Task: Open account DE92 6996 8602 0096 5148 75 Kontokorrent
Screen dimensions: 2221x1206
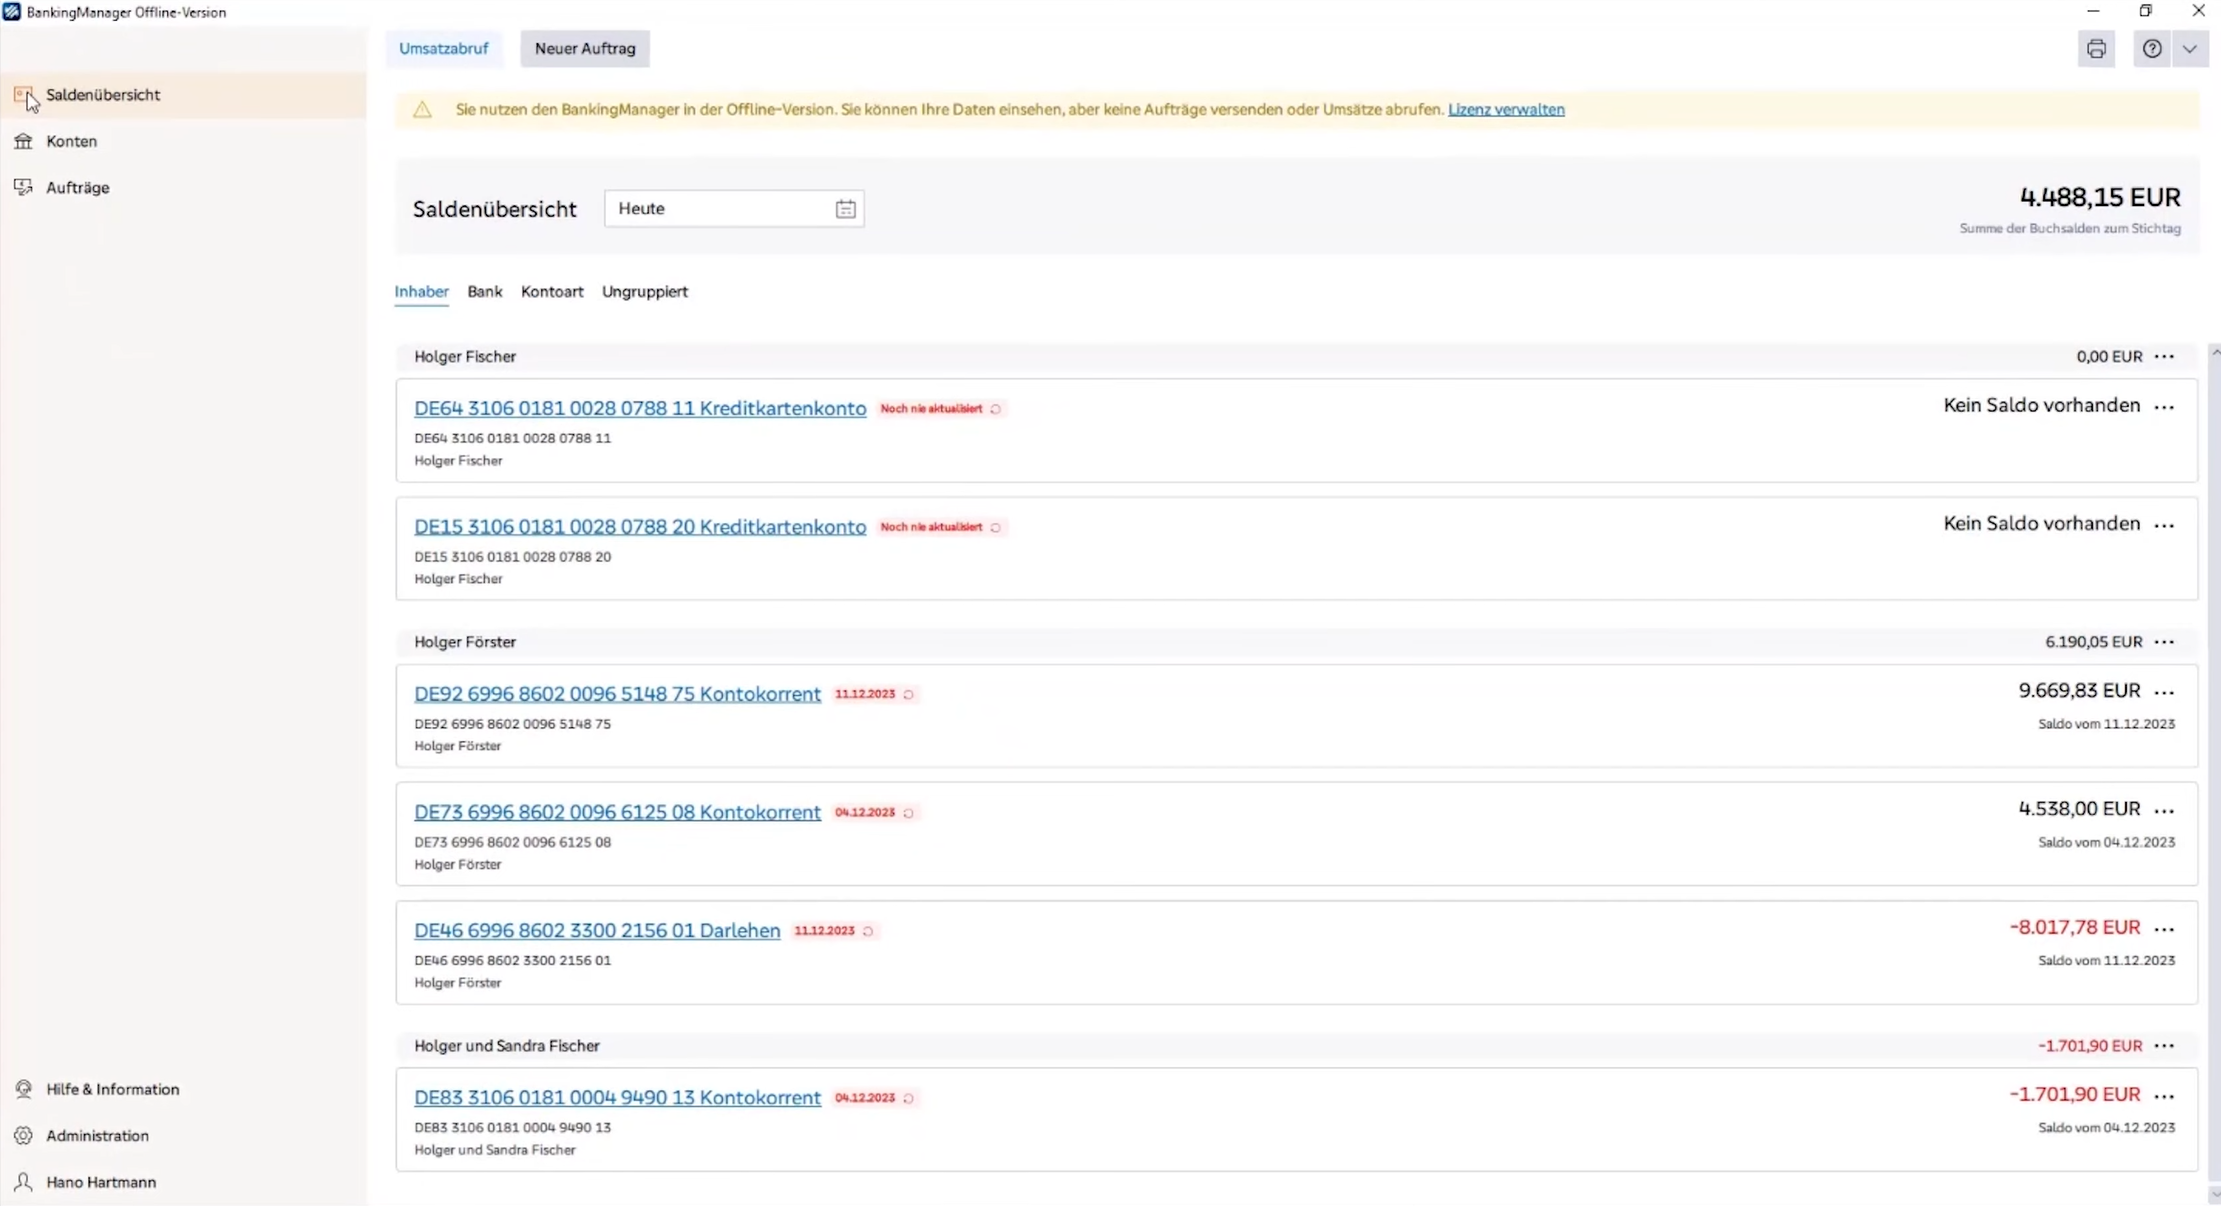Action: (x=616, y=693)
